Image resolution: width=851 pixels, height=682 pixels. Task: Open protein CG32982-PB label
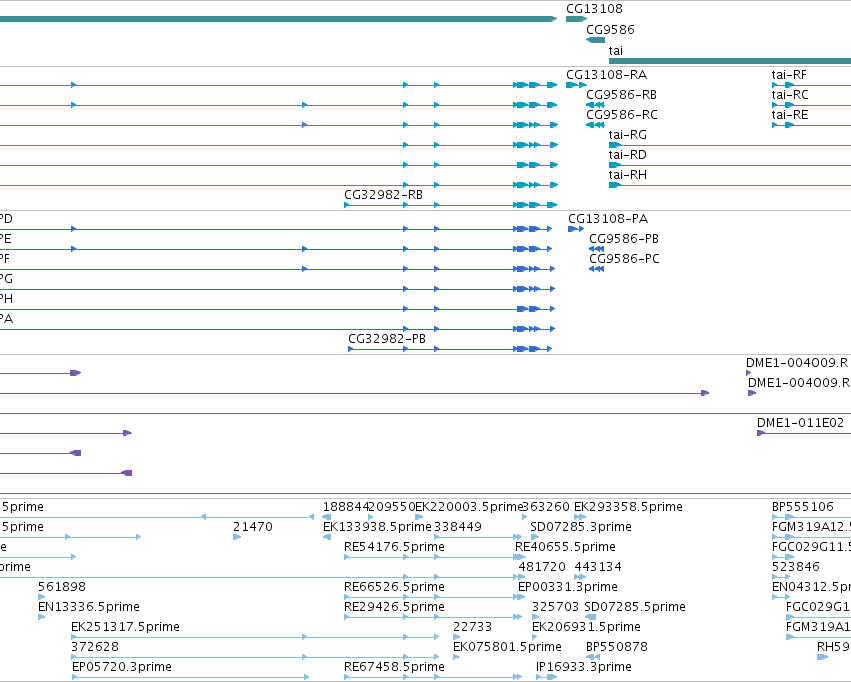click(387, 339)
